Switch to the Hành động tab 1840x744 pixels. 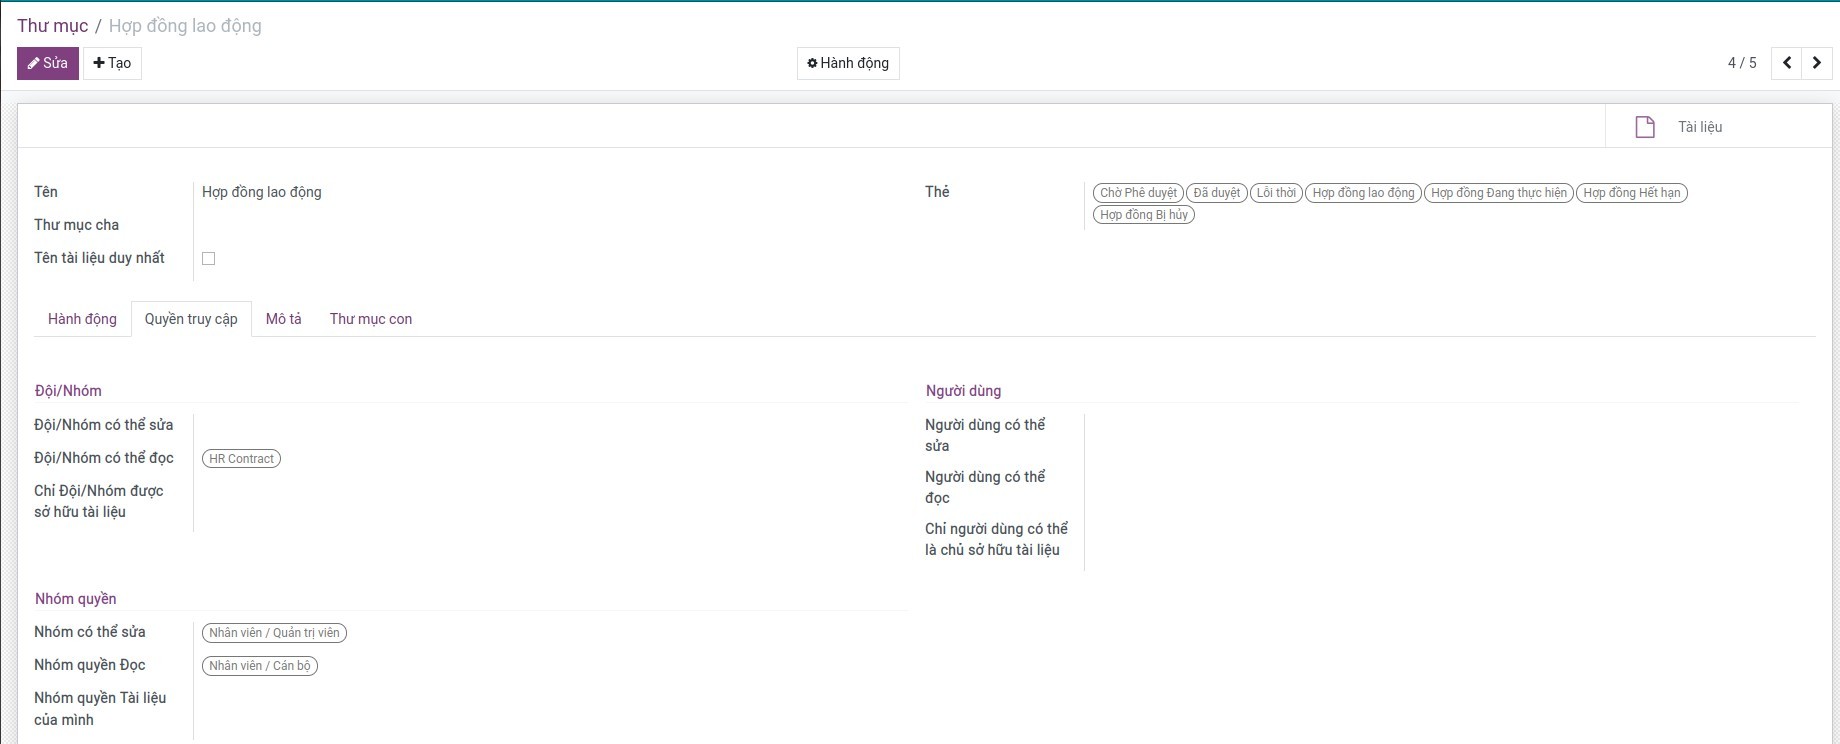tap(82, 319)
